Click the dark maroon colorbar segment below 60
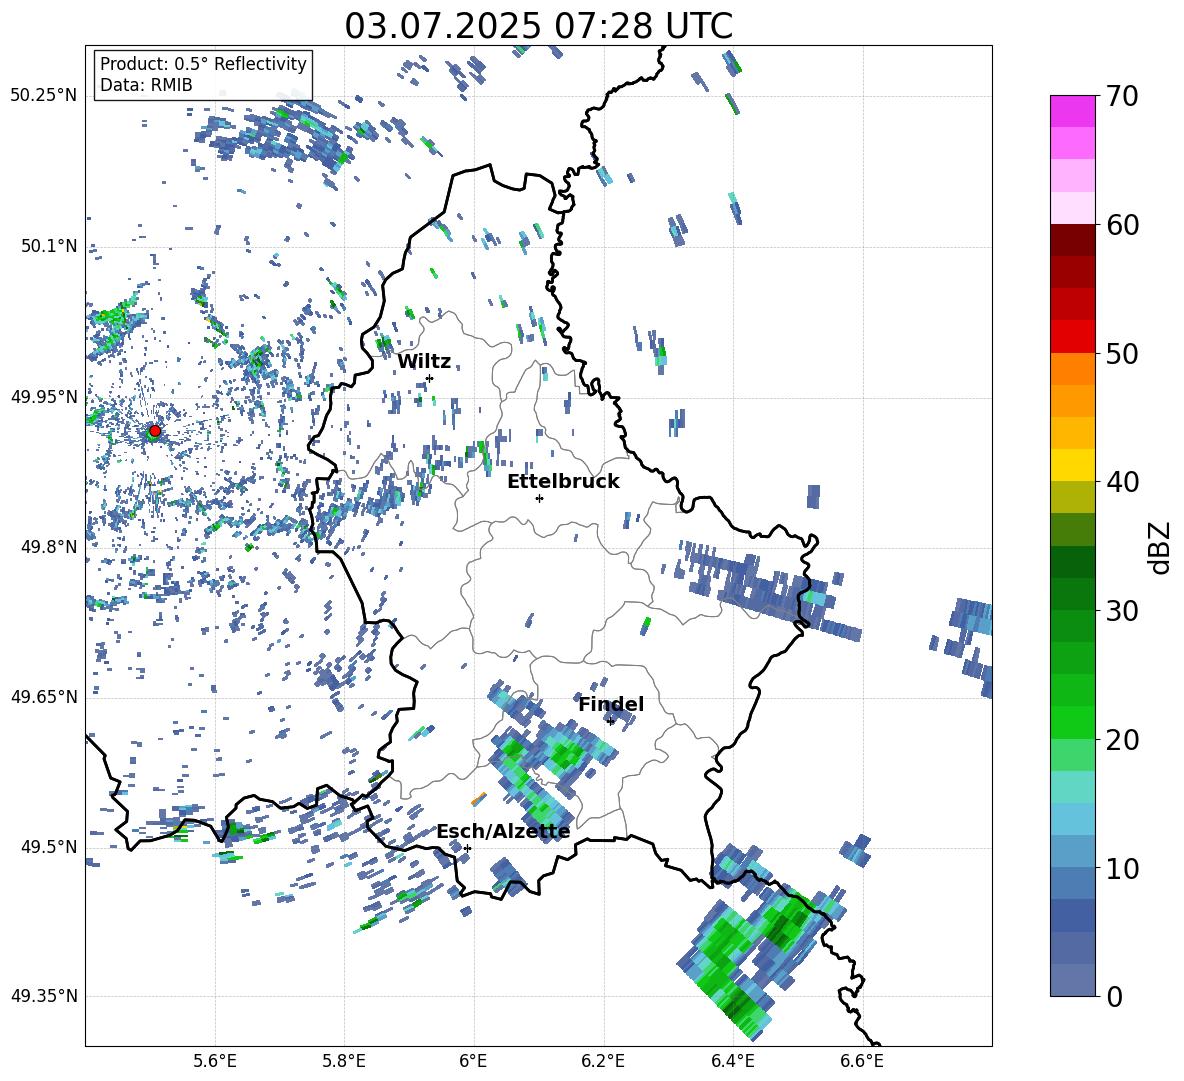The height and width of the screenshot is (1081, 1184). [1072, 240]
